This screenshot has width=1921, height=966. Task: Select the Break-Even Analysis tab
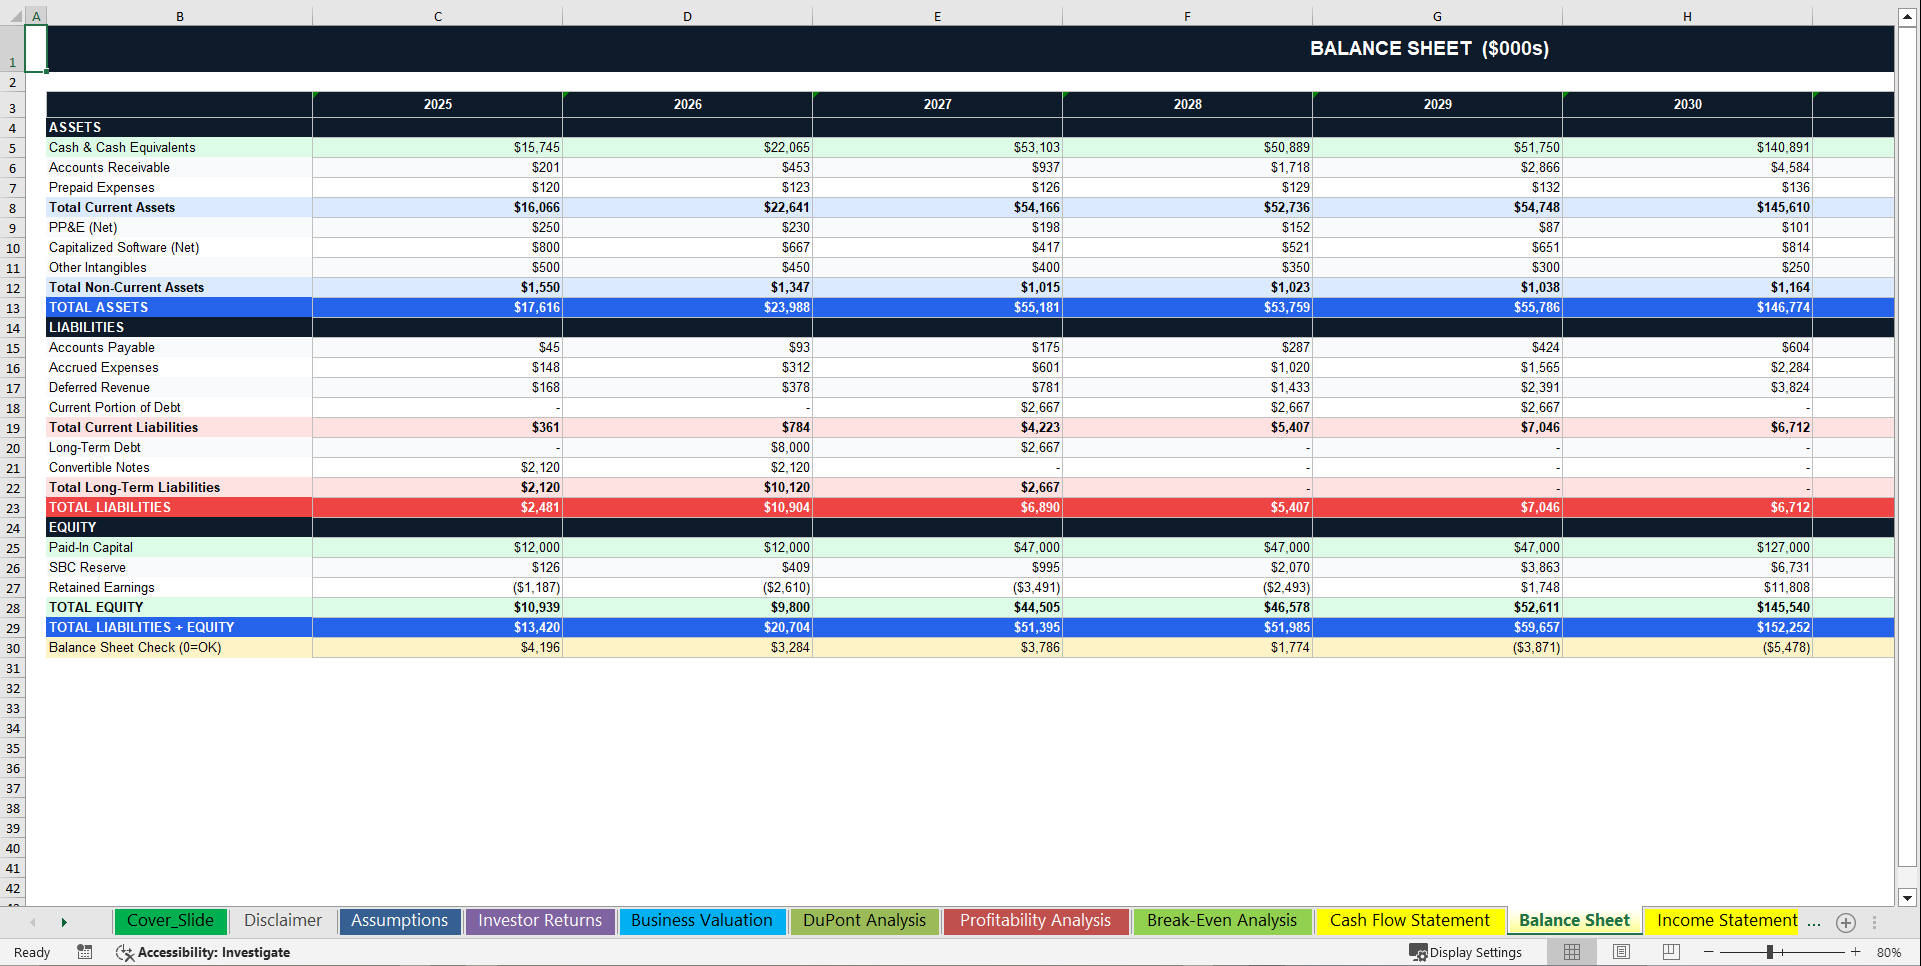click(1222, 921)
